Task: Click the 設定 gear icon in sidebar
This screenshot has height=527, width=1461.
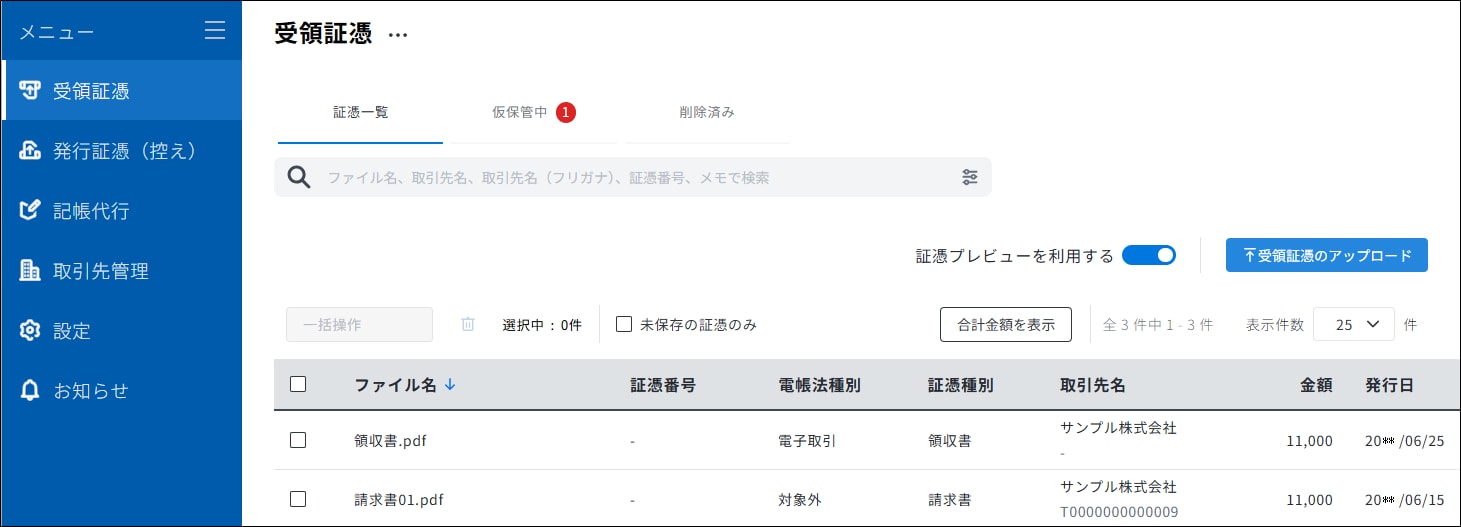Action: (31, 330)
